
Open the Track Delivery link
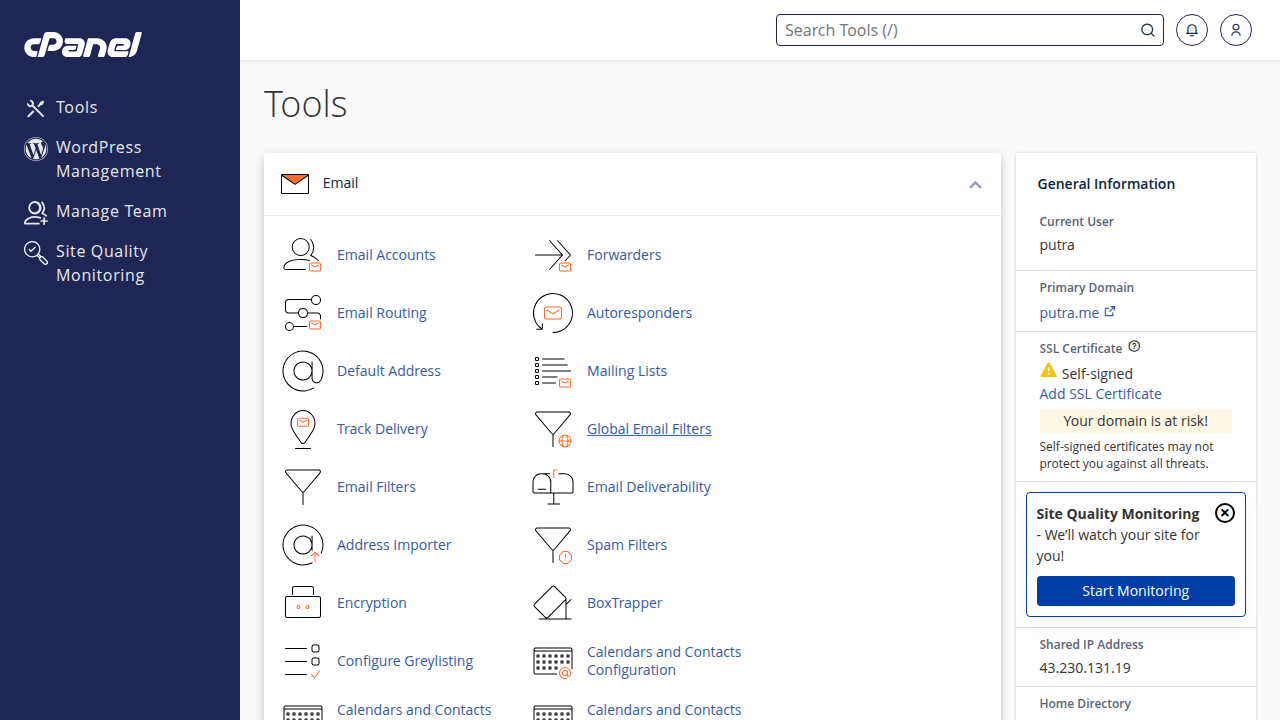tap(382, 429)
